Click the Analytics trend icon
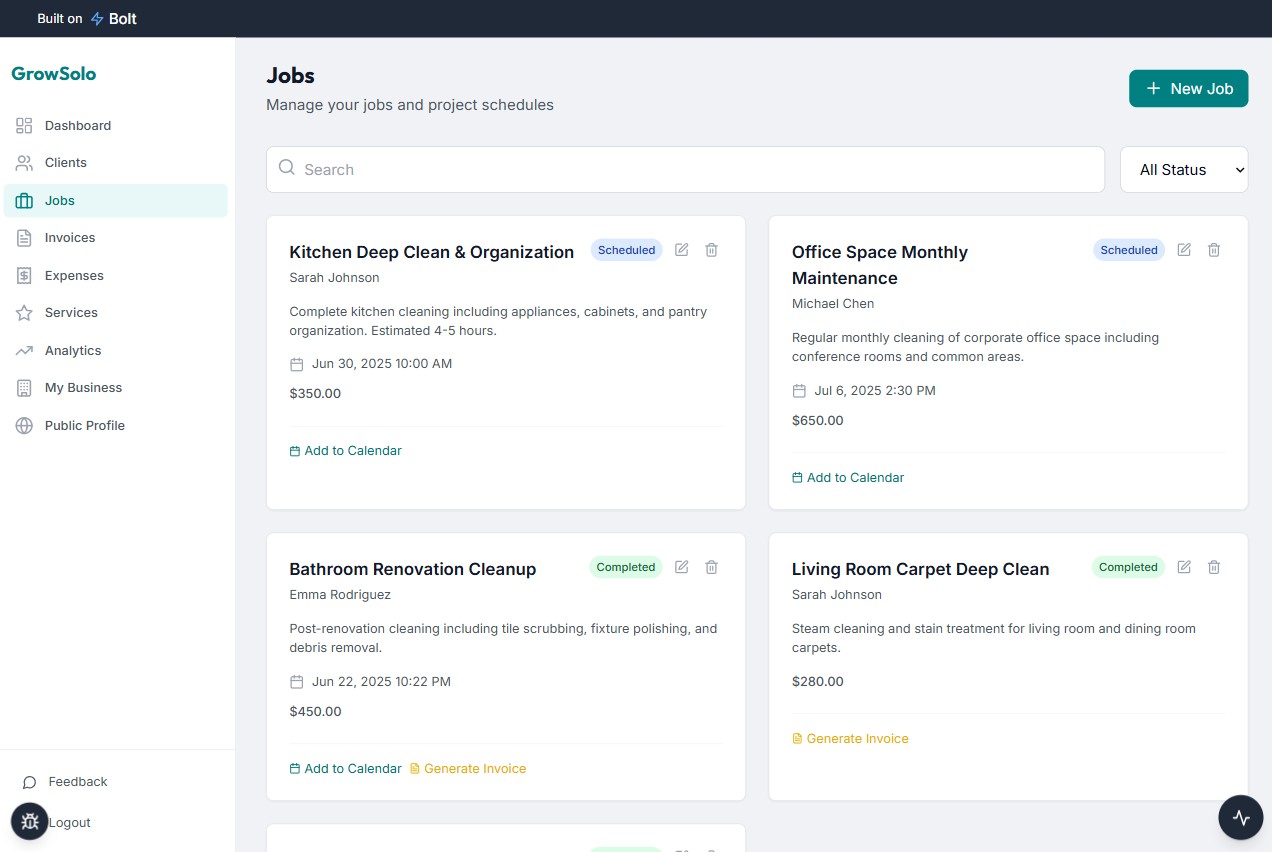This screenshot has height=852, width=1272. tap(24, 350)
